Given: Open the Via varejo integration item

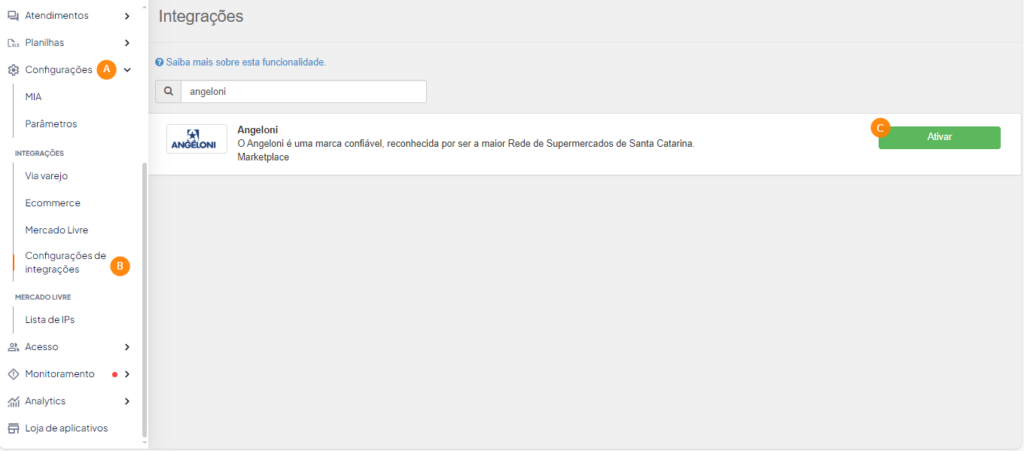Looking at the screenshot, I should click(46, 176).
